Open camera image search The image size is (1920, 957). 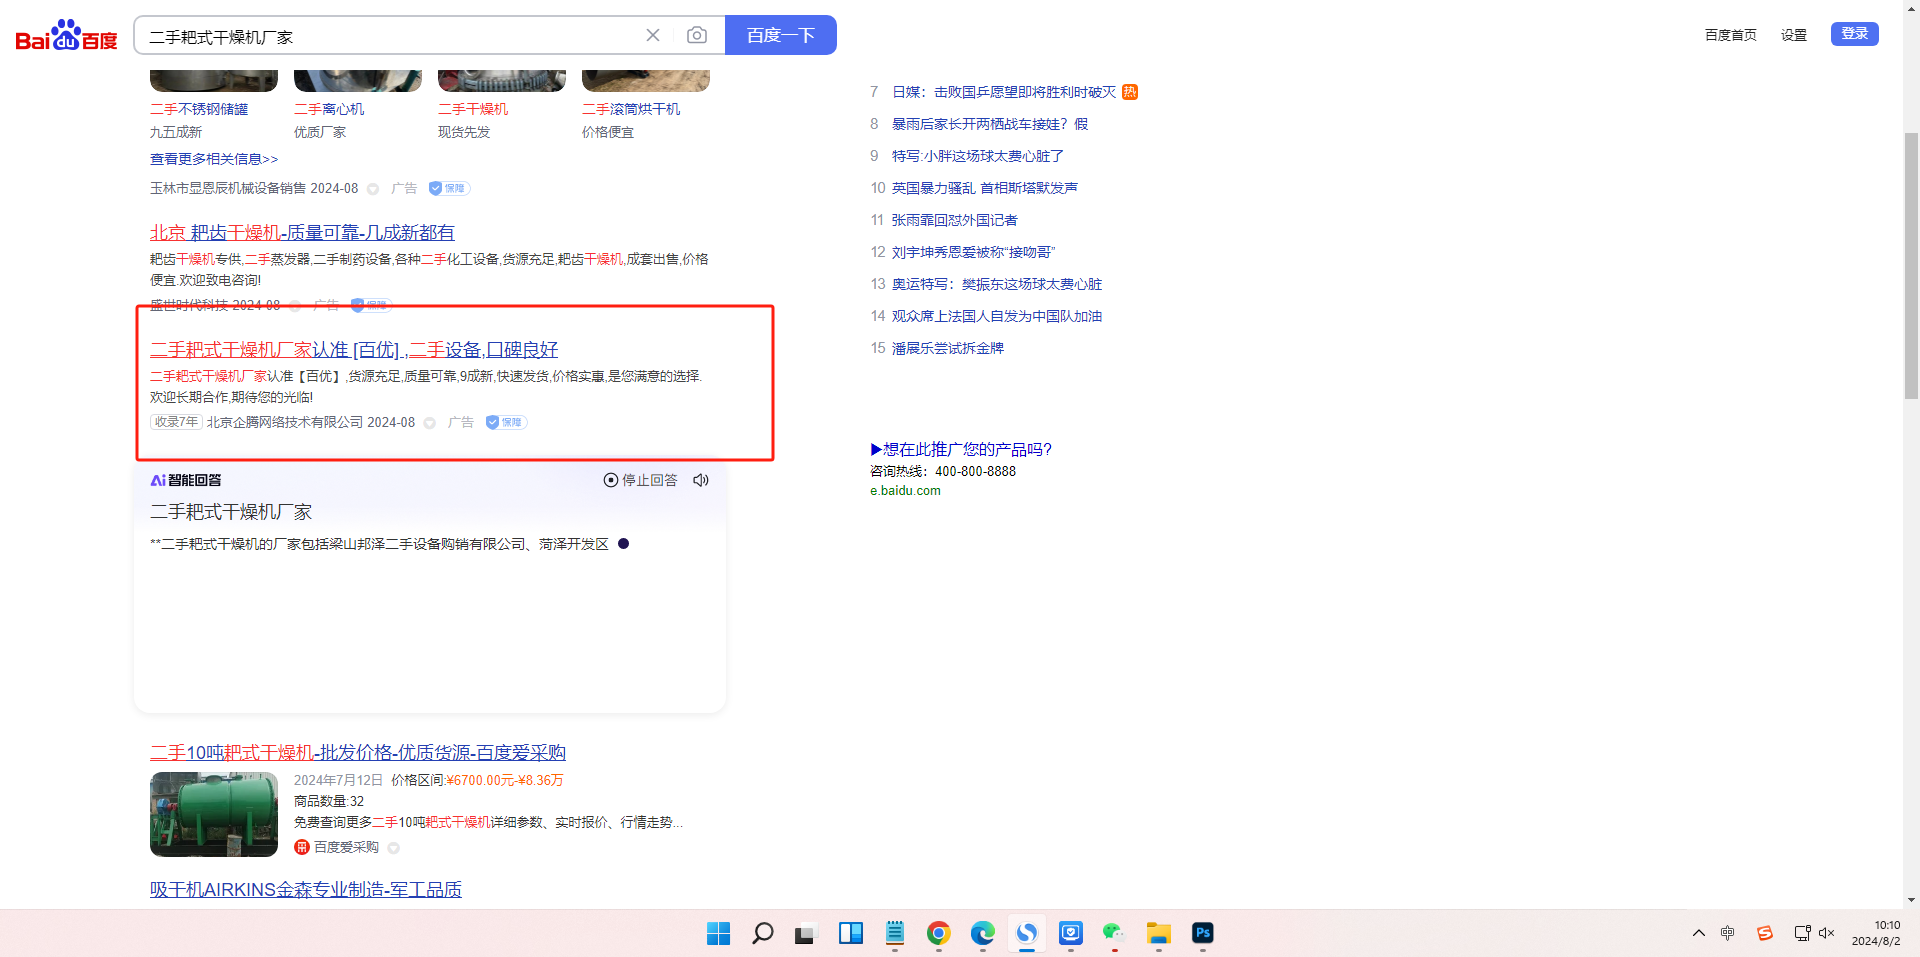[697, 35]
